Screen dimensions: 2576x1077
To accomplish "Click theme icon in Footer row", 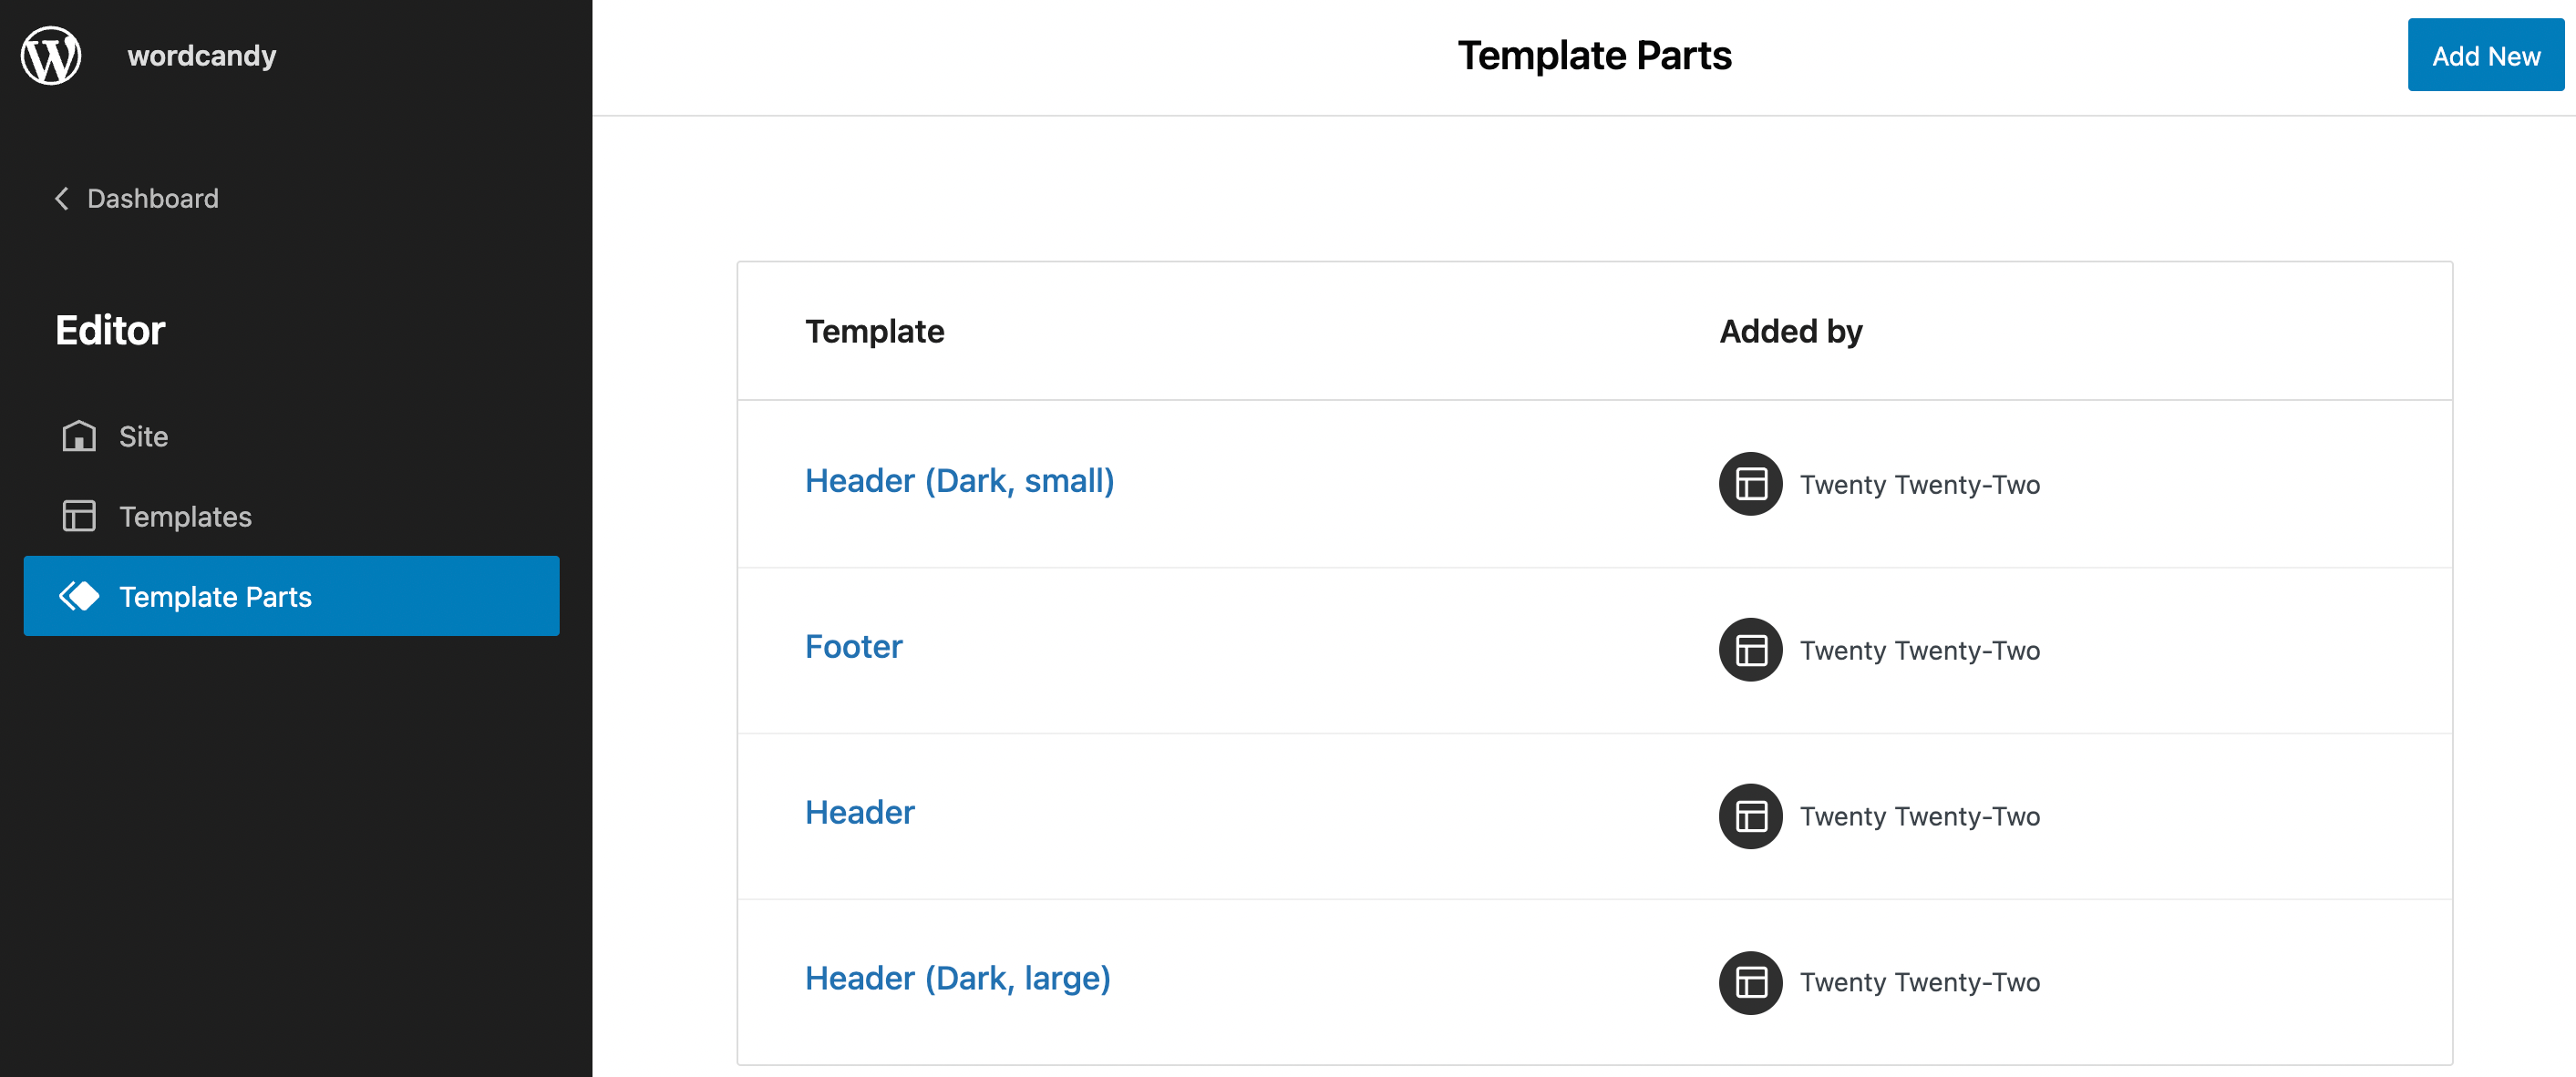I will tap(1750, 650).
